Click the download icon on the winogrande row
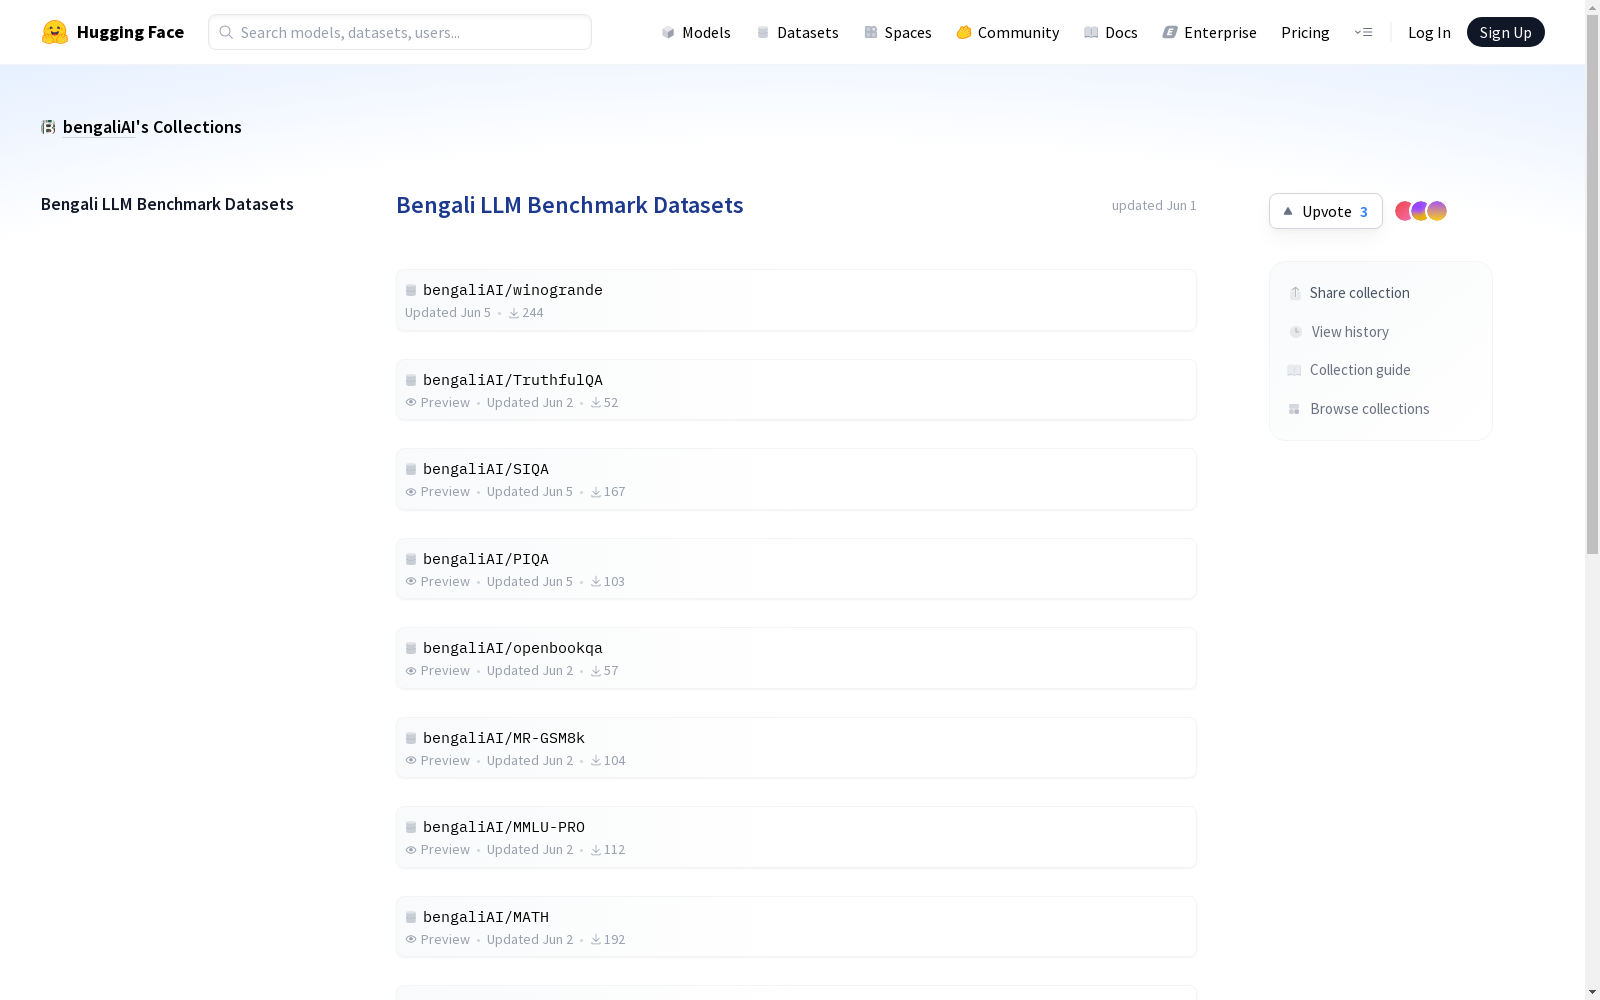This screenshot has height=1000, width=1600. [x=514, y=313]
